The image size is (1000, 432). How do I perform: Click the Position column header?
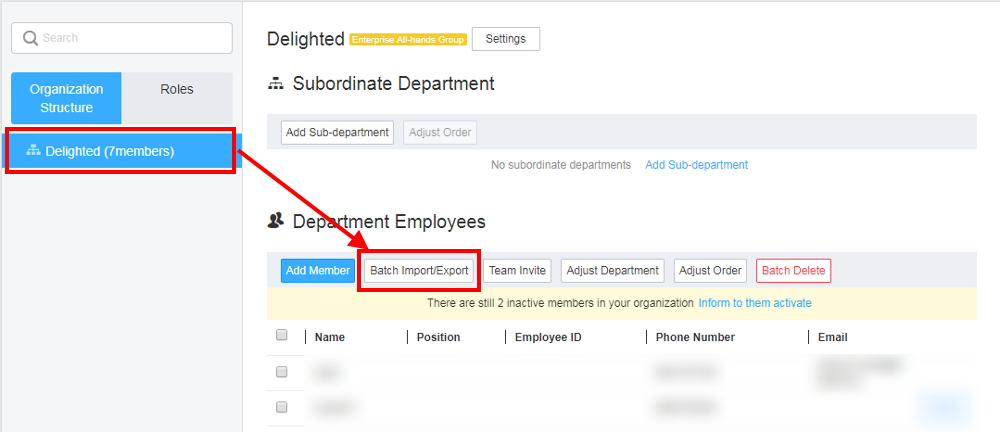(x=438, y=337)
